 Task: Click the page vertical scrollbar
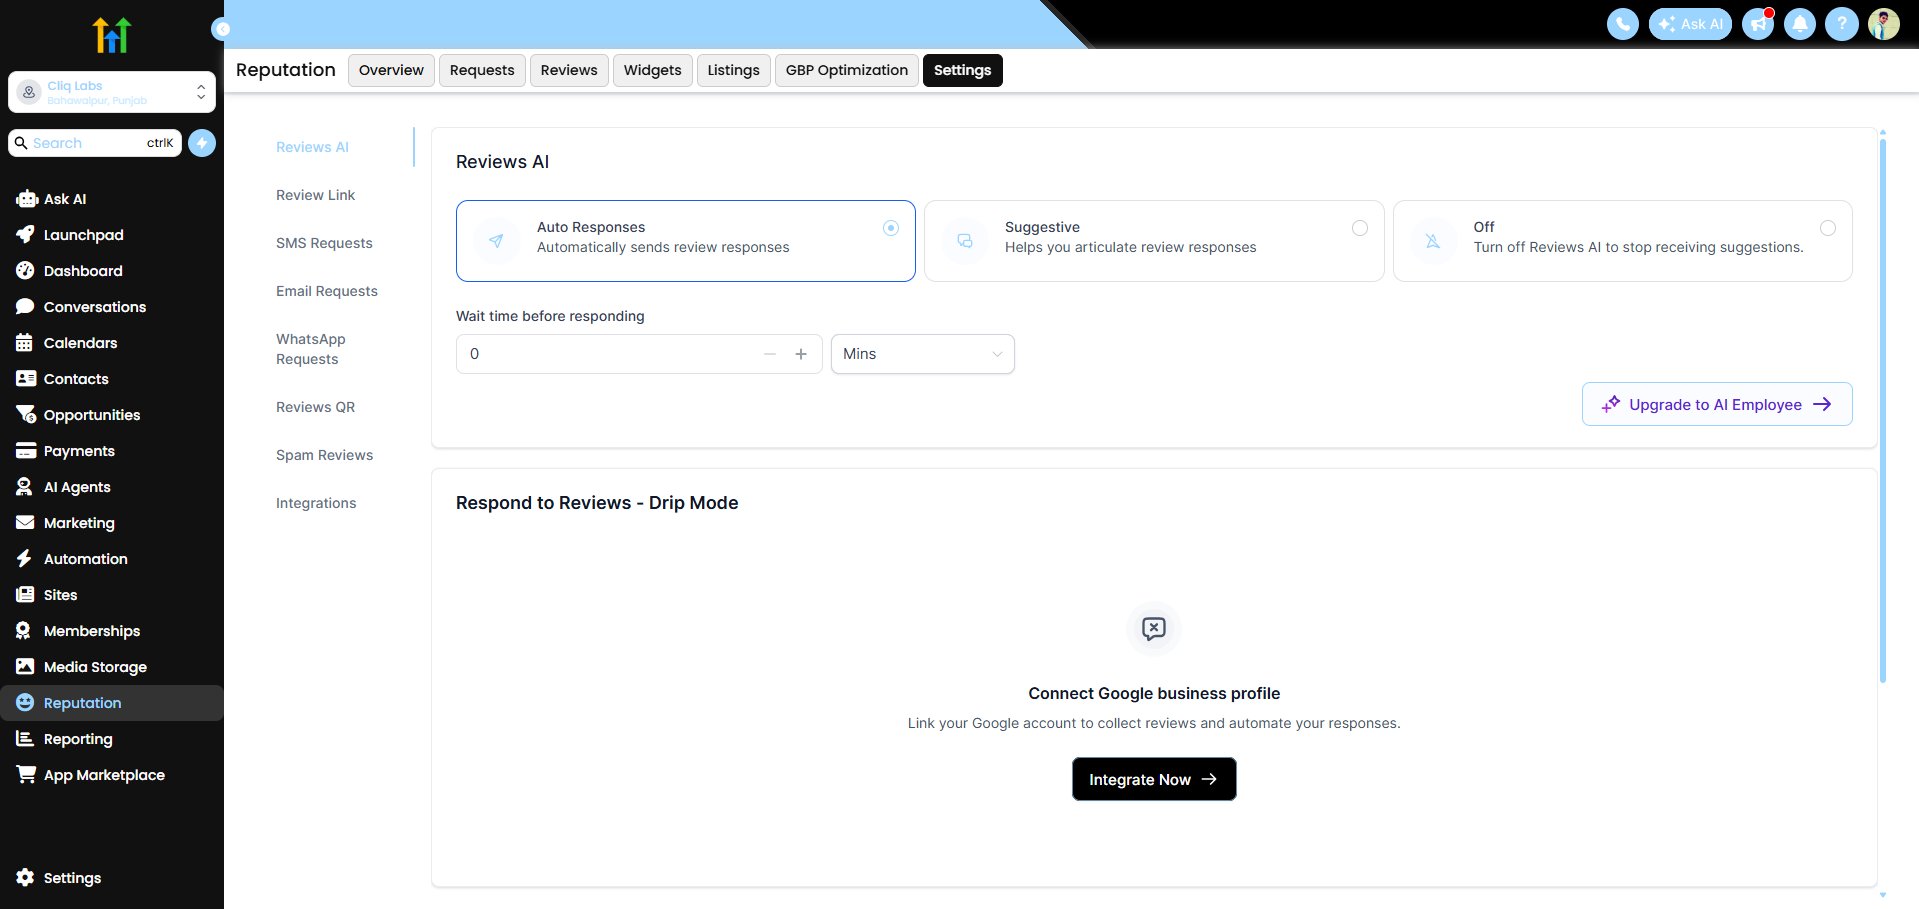coord(1883,411)
